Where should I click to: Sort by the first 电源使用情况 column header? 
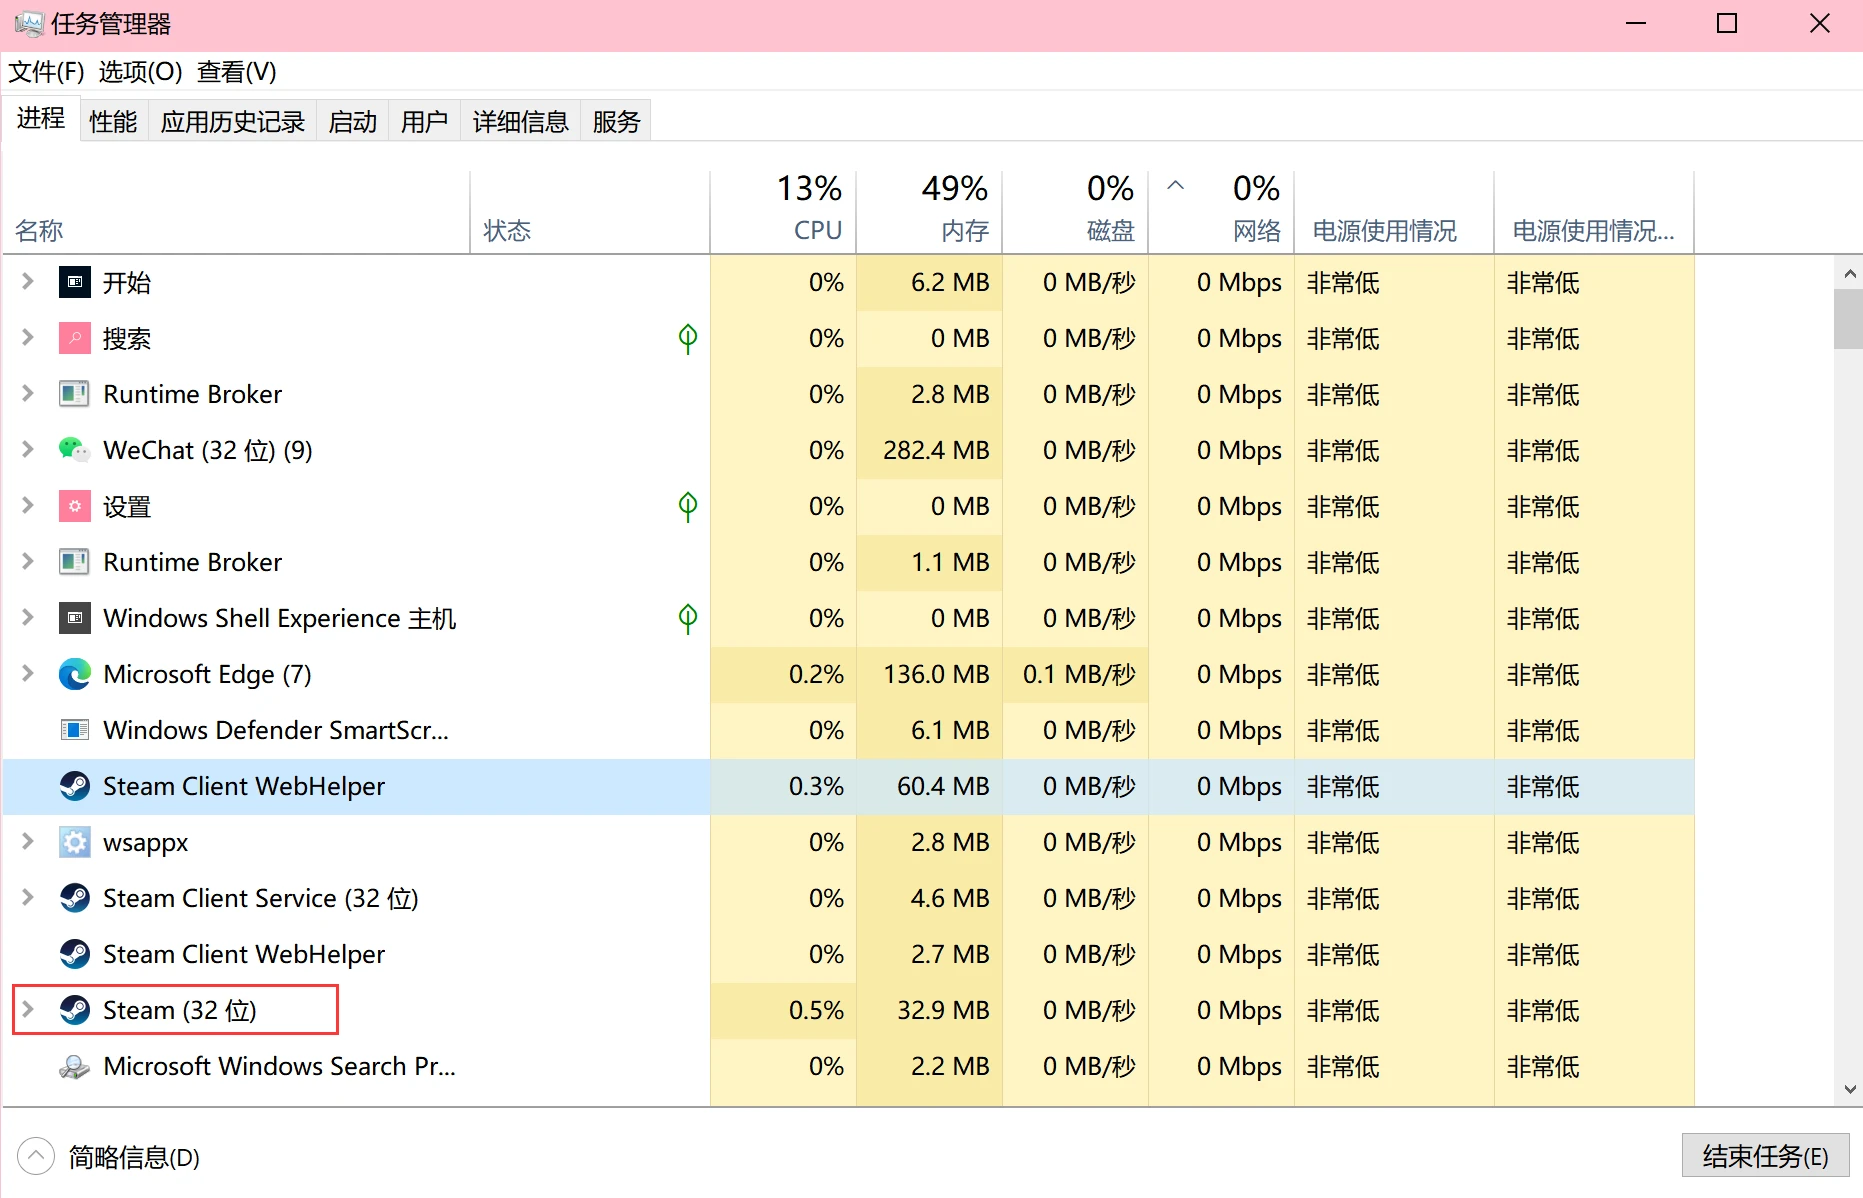pos(1394,212)
